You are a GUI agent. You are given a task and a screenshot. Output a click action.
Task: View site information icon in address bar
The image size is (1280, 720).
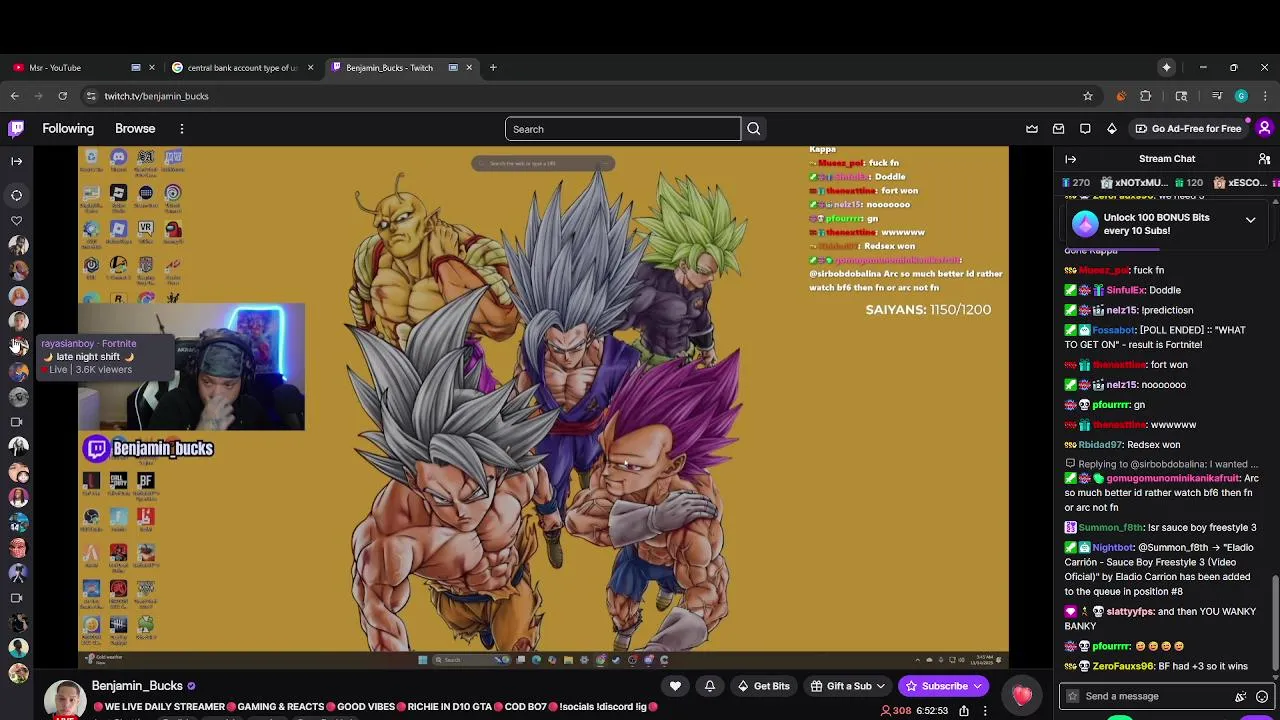[x=90, y=96]
